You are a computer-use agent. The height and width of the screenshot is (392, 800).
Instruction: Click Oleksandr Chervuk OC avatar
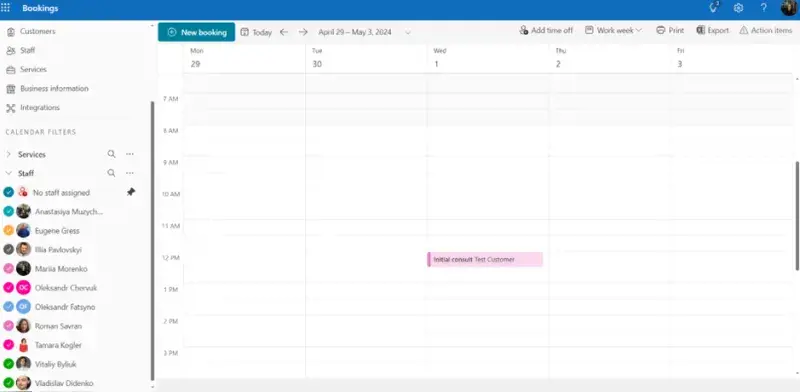click(23, 288)
